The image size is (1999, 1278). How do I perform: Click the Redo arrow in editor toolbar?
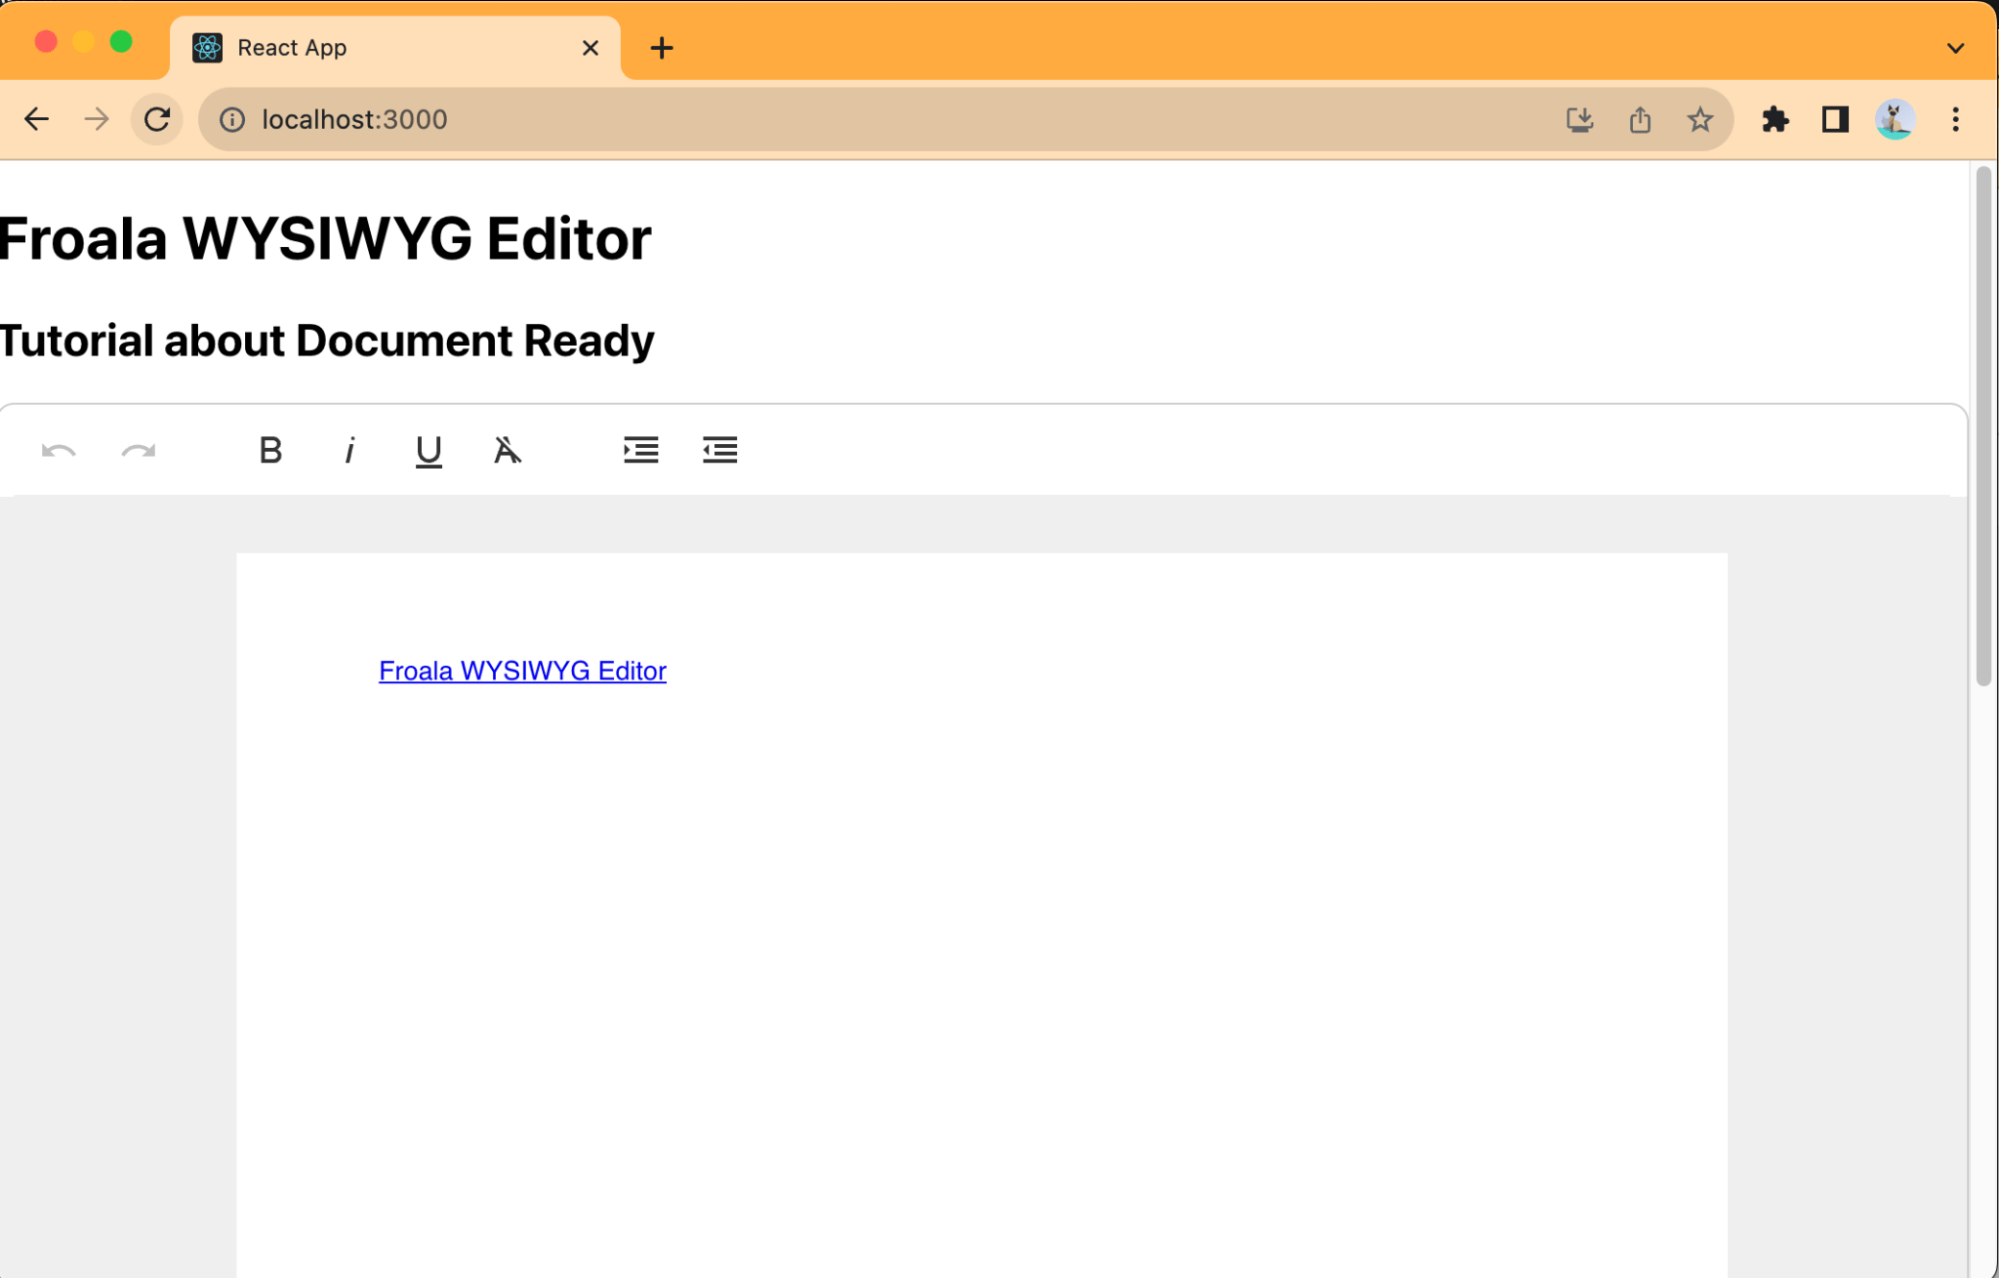[x=138, y=451]
